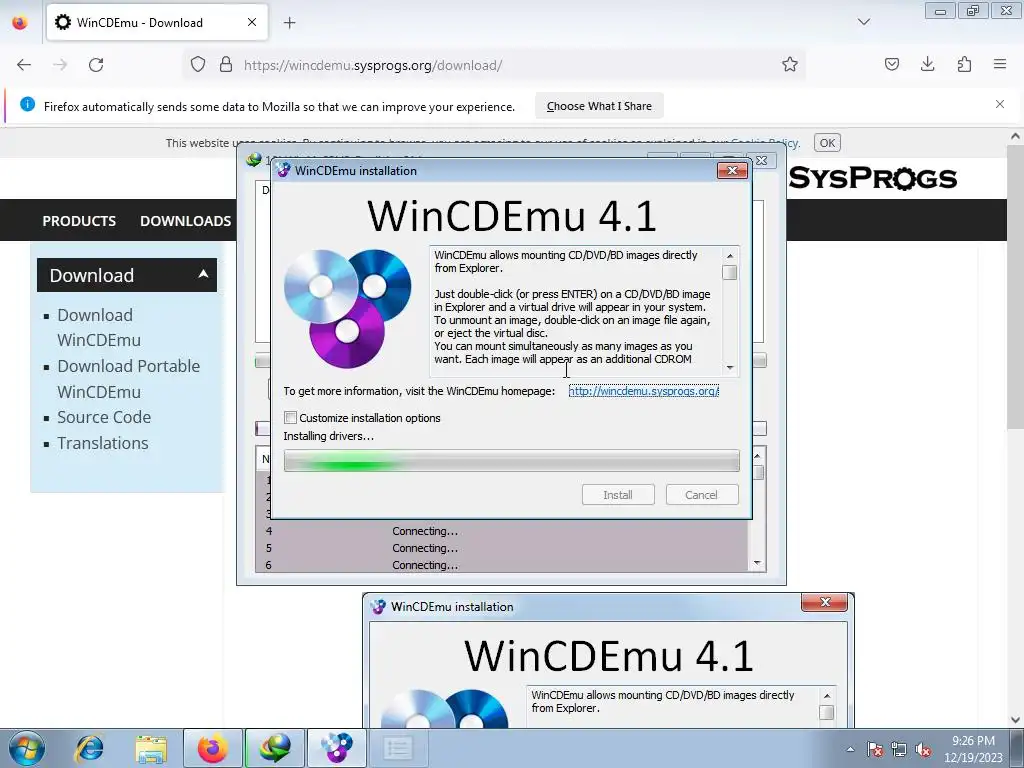The image size is (1024, 768).
Task: Open the Firefox hamburger menu
Action: click(1000, 64)
